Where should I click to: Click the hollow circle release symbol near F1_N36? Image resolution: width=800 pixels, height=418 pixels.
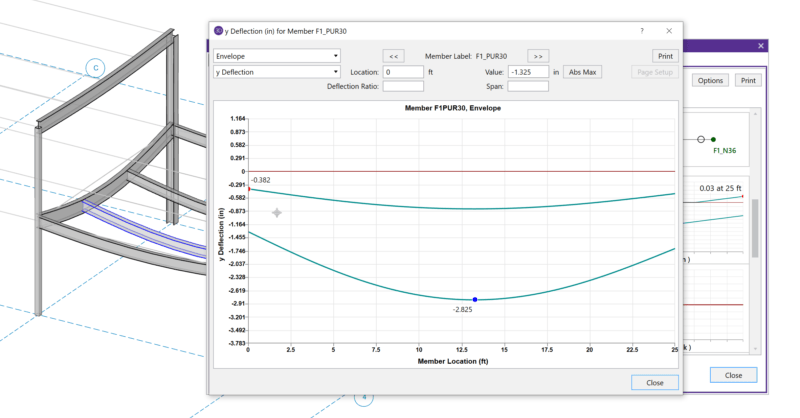pyautogui.click(x=700, y=139)
